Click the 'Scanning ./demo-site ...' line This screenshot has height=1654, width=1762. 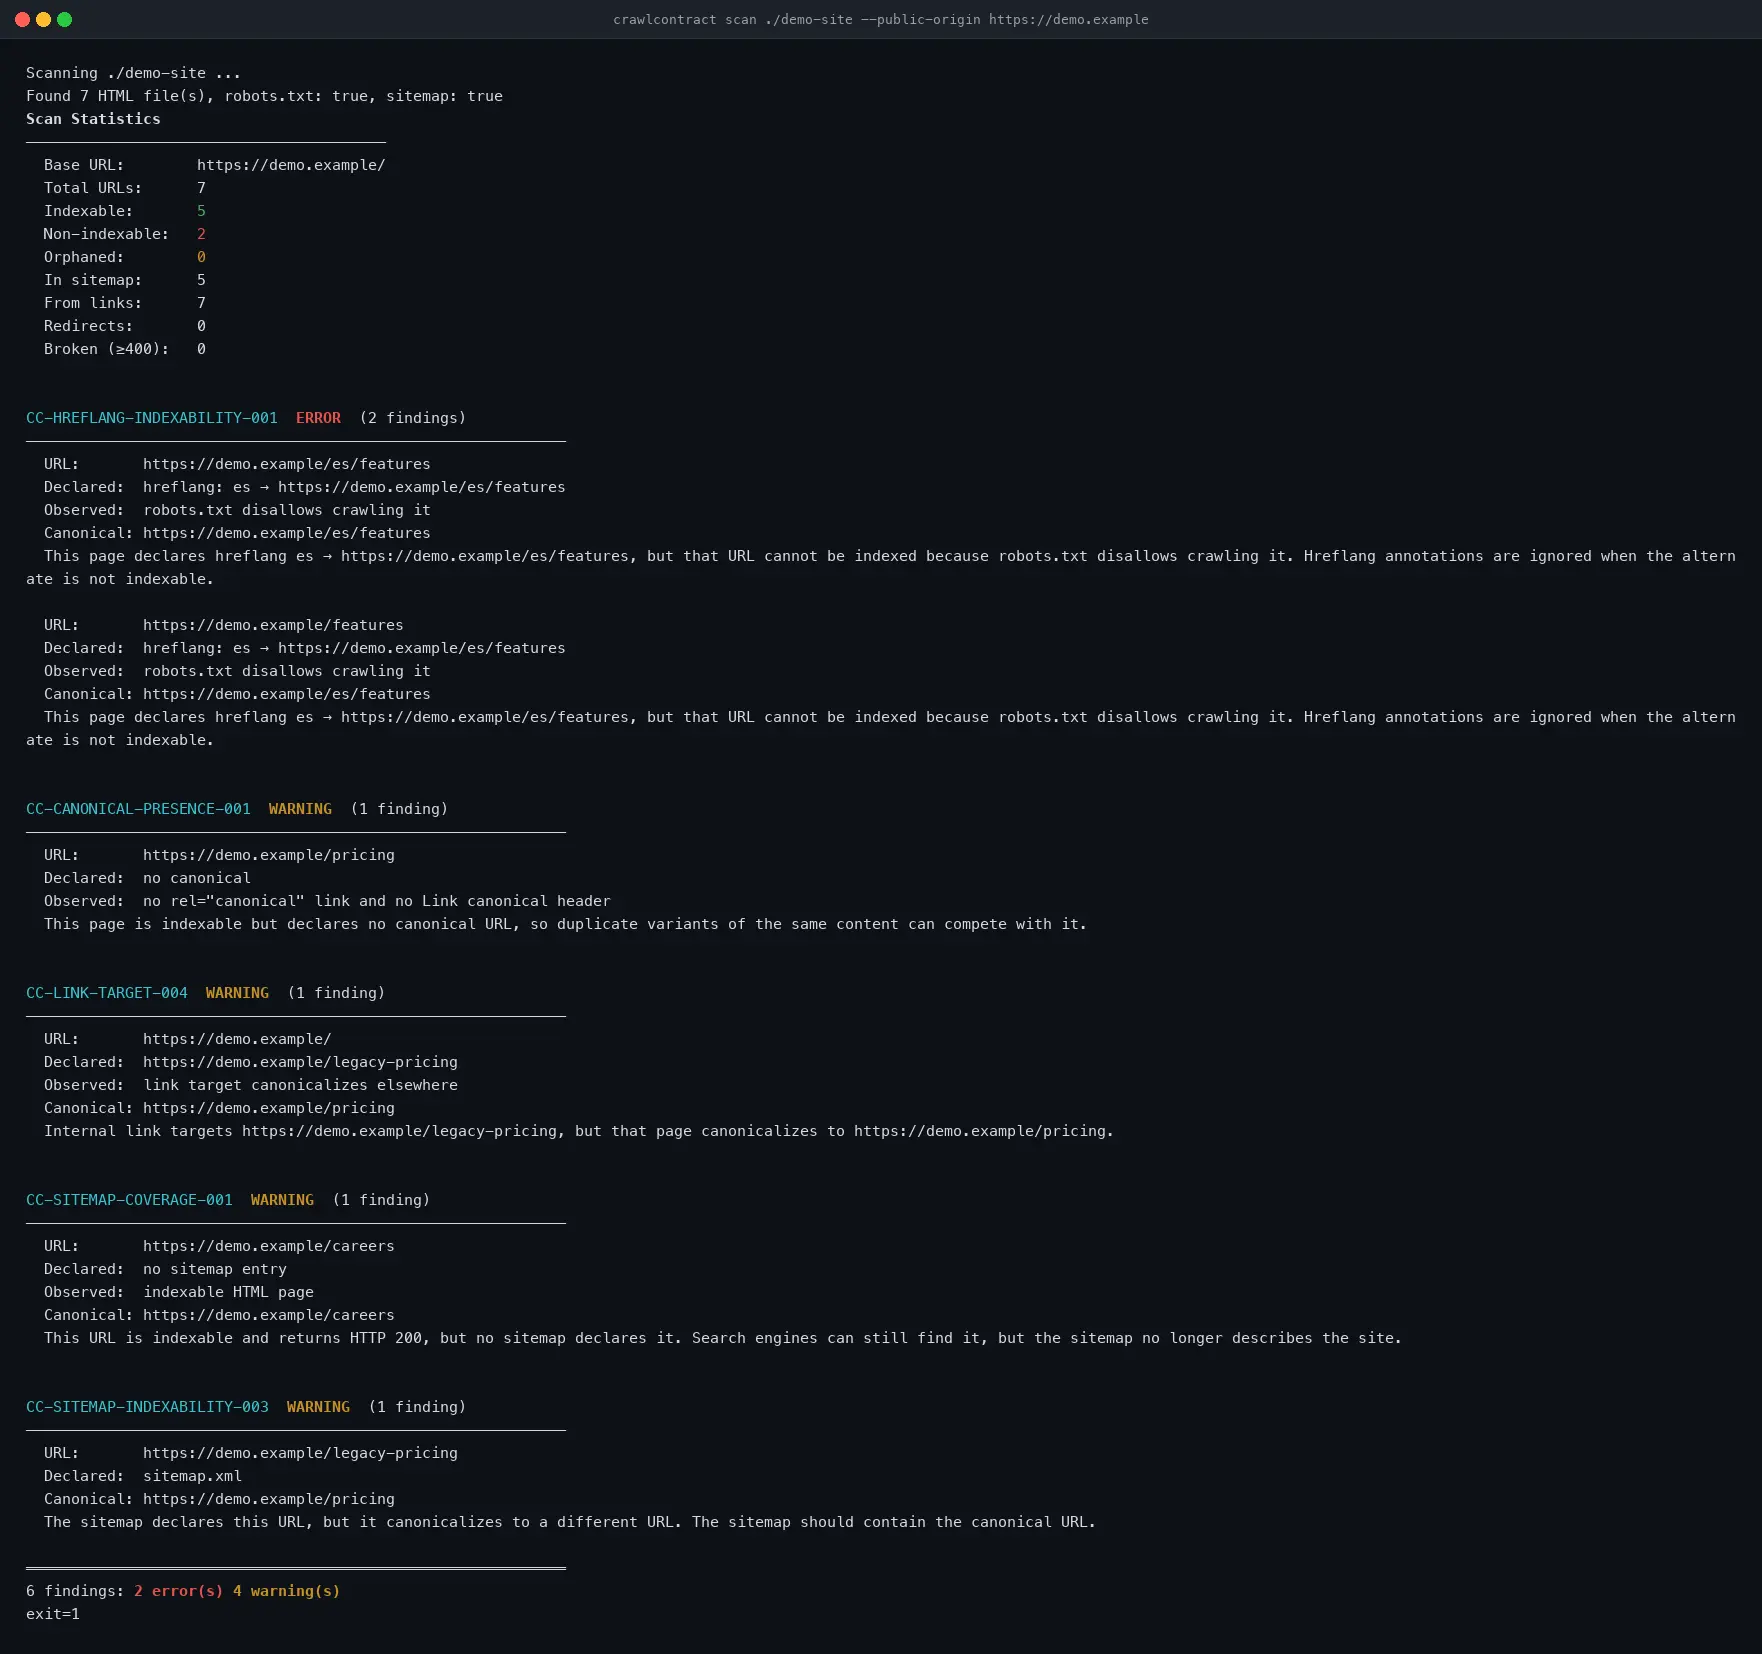(x=133, y=73)
